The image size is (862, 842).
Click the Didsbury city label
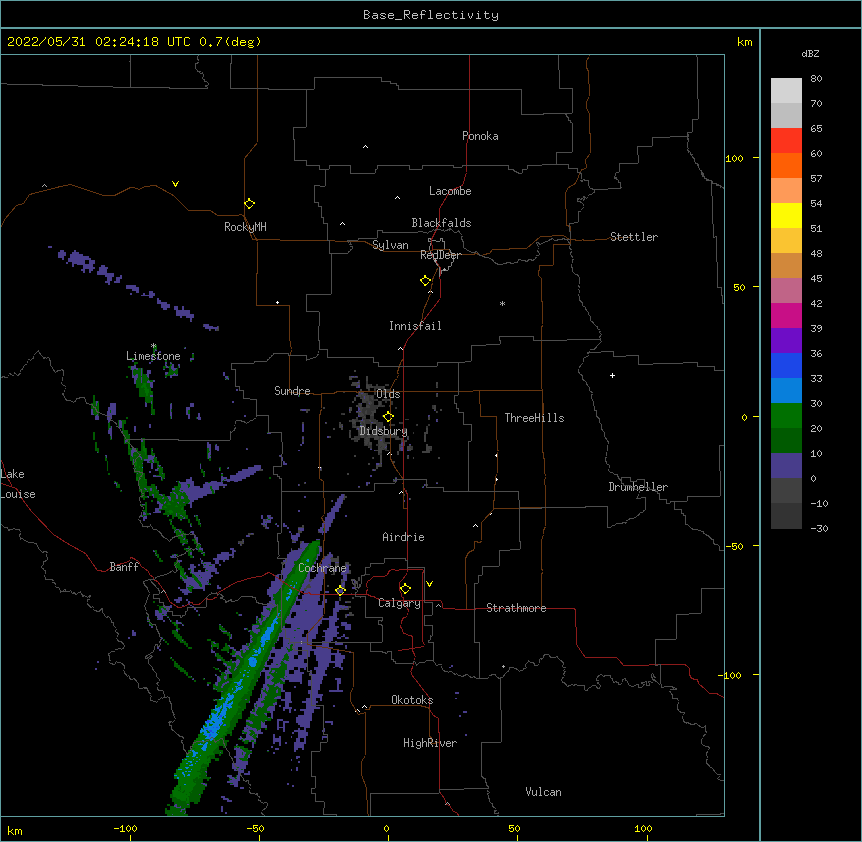pyautogui.click(x=383, y=431)
